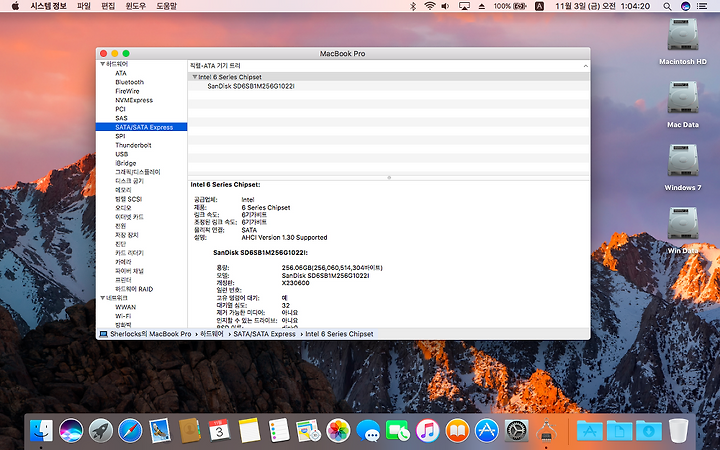Click 하드웨어 in bottom path bar
Viewport: 720px width, 450px height.
212,334
